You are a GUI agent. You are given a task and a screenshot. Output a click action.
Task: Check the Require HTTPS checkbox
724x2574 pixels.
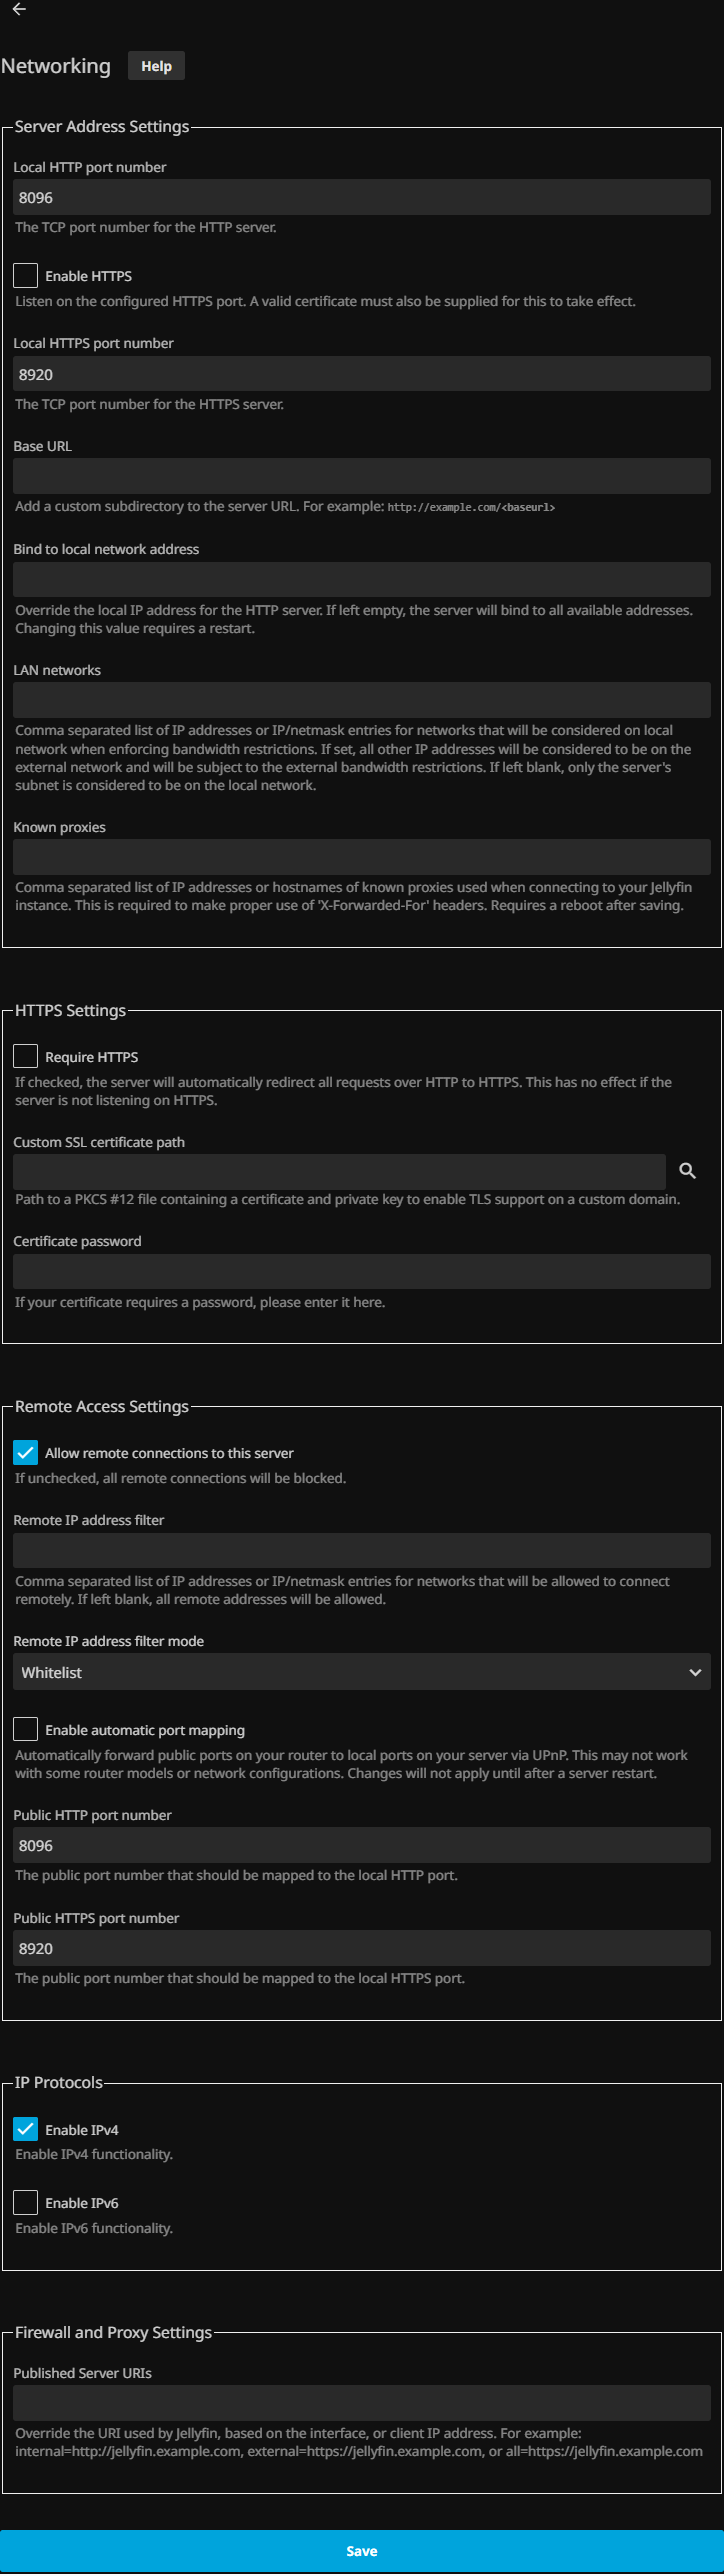(x=26, y=1057)
